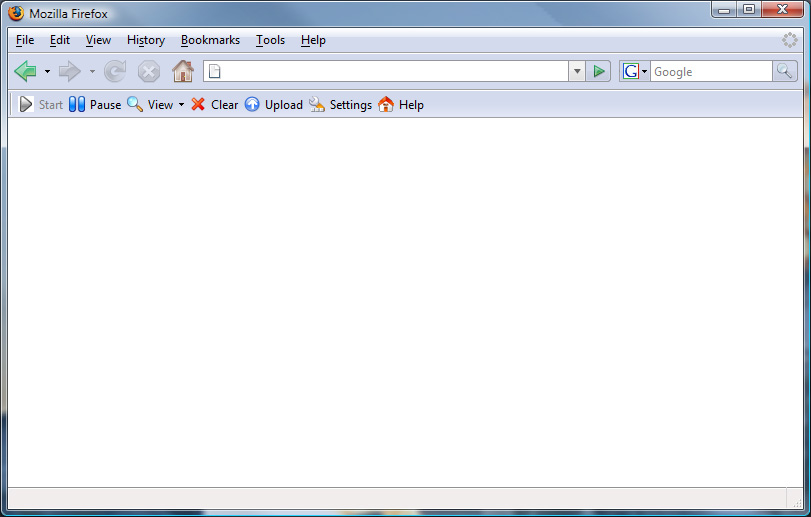
Task: Click the toolbar Help house button
Action: 401,104
